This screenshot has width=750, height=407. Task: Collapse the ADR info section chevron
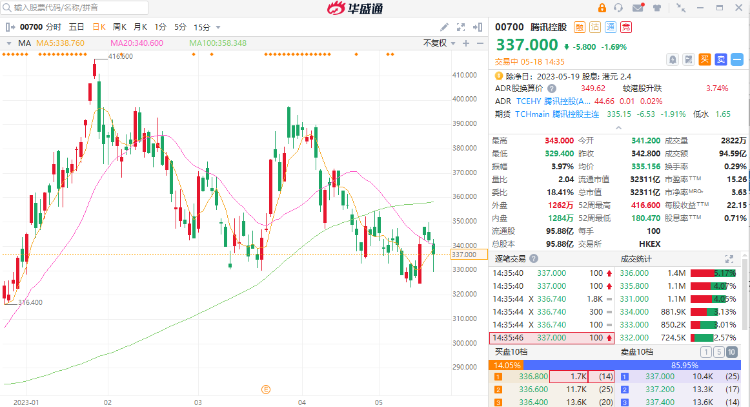618,128
